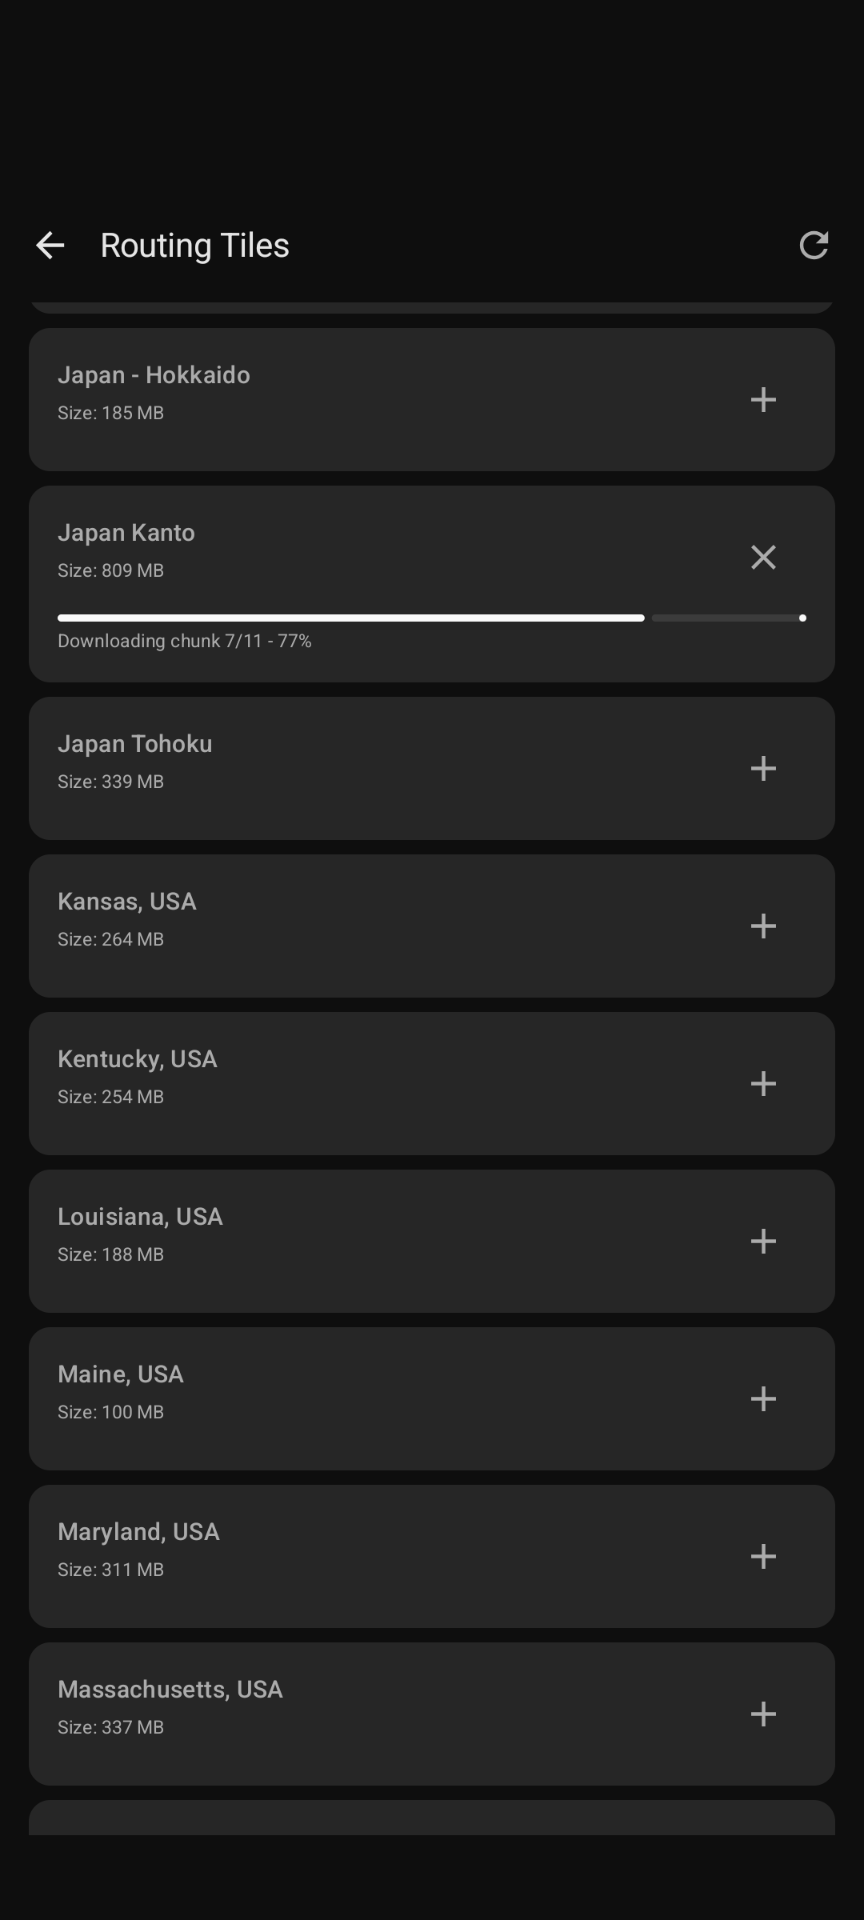Image resolution: width=864 pixels, height=1920 pixels.
Task: Tap plus icon for Maine, USA
Action: (x=763, y=1398)
